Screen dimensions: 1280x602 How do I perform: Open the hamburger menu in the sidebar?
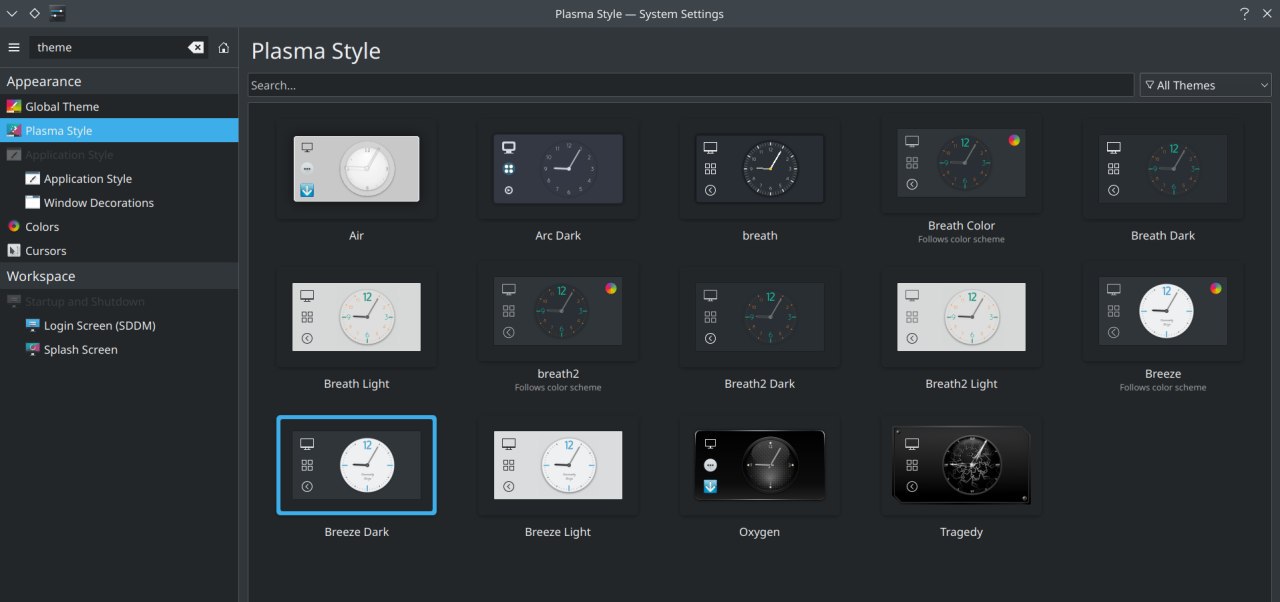click(x=14, y=47)
